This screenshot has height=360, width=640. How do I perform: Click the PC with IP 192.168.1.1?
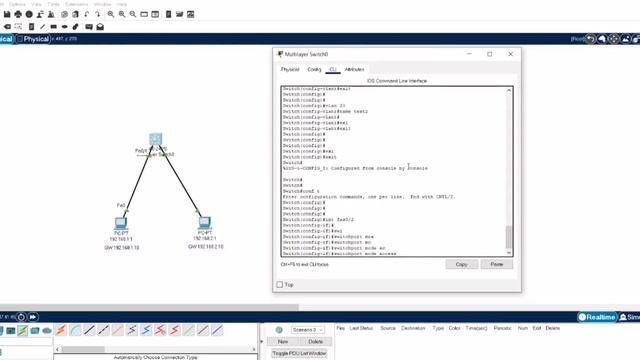click(x=121, y=223)
